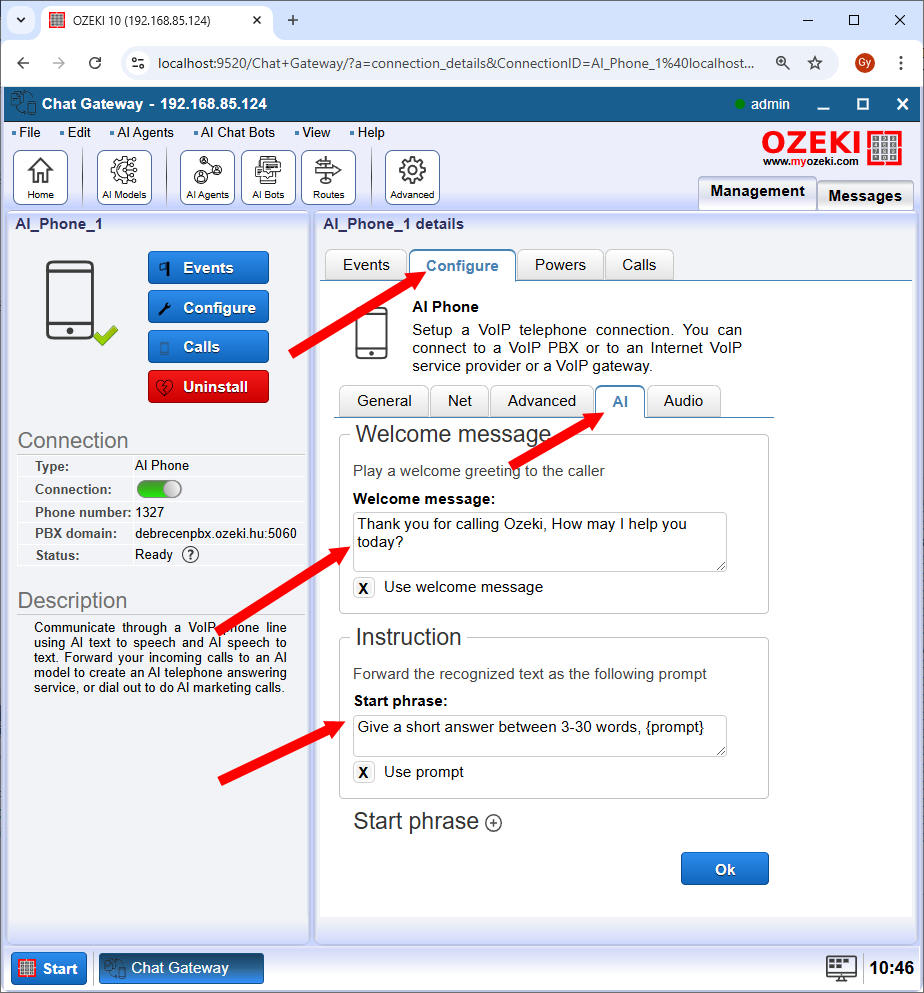
Task: Click the blue Events button
Action: [208, 268]
